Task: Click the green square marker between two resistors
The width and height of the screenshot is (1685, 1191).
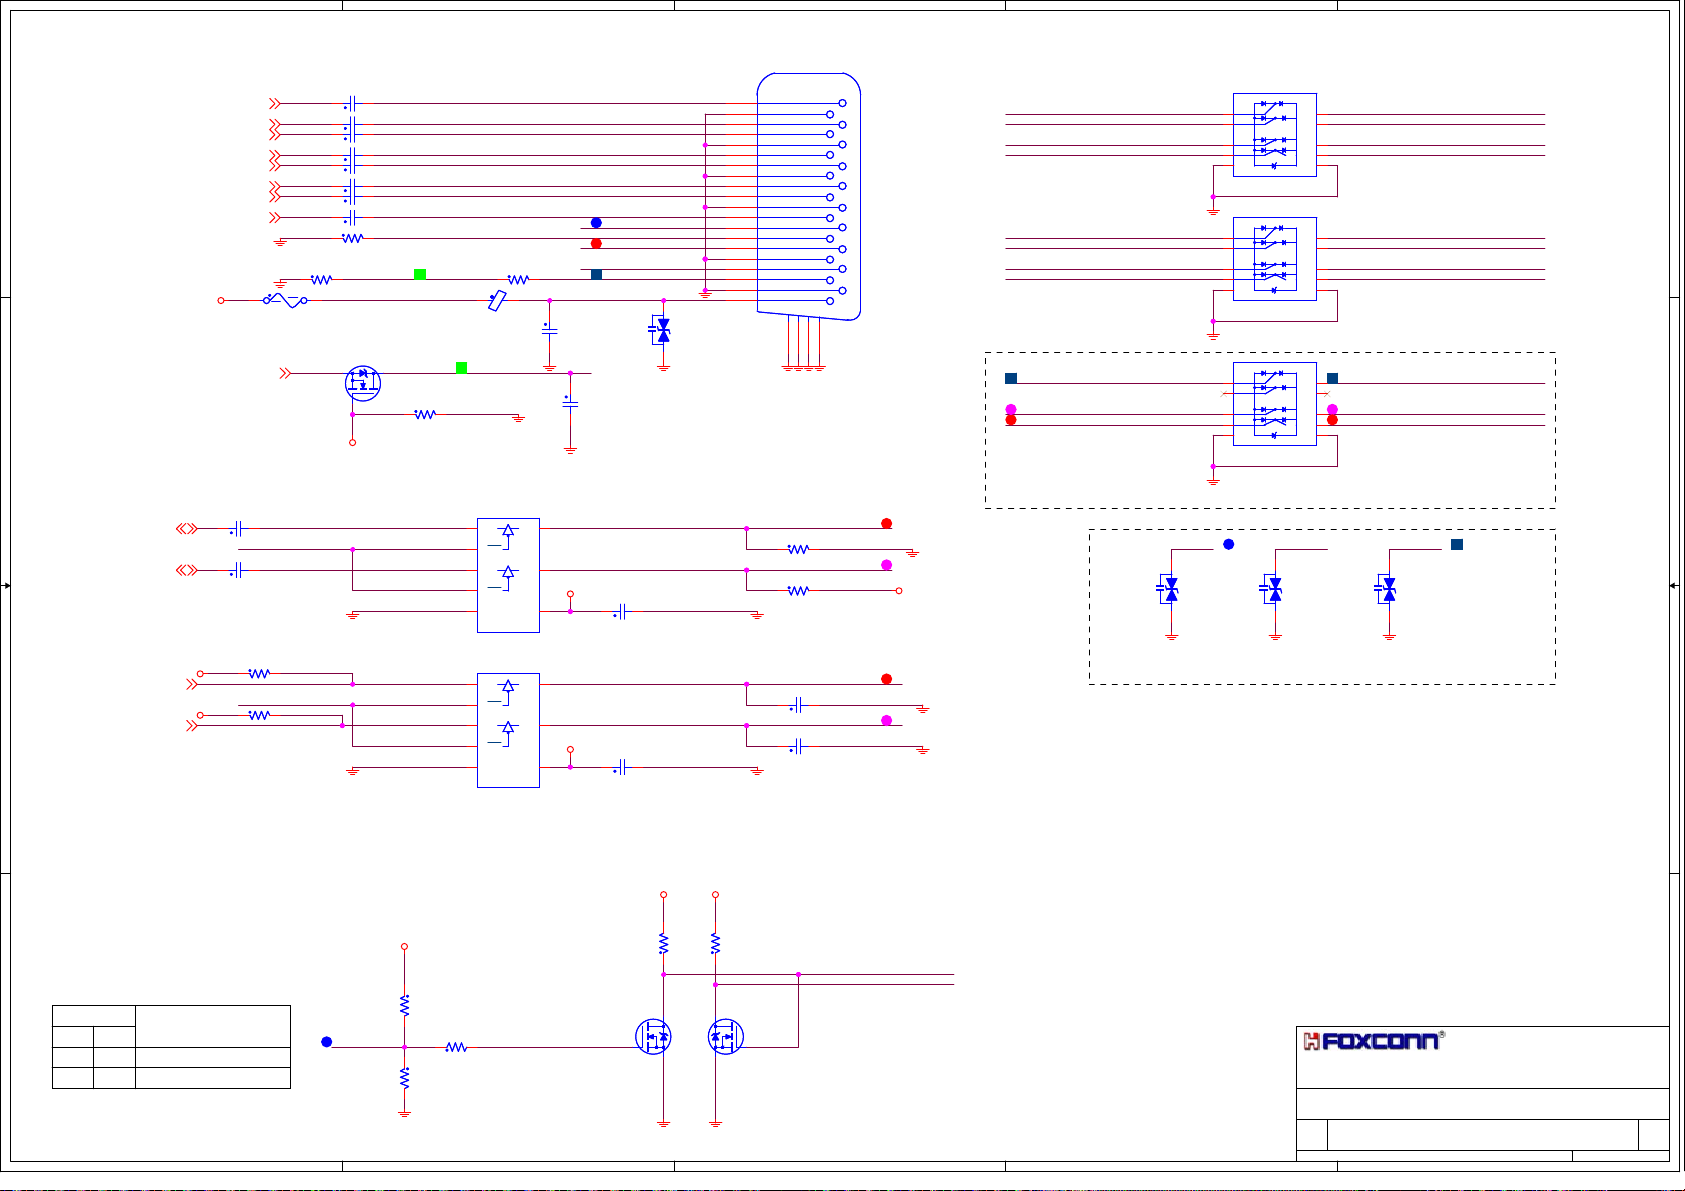Action: 420,274
